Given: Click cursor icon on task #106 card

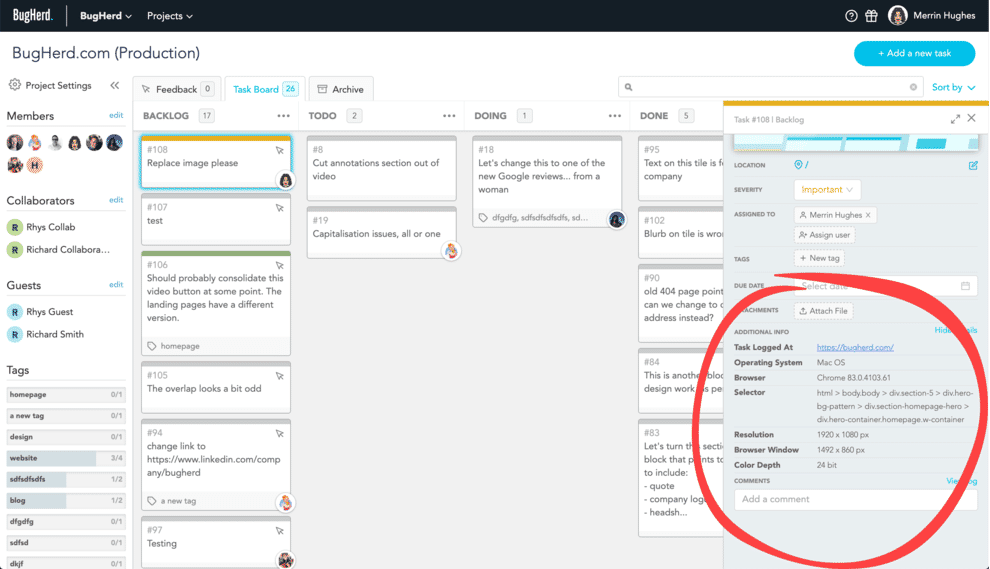Looking at the screenshot, I should tap(279, 265).
